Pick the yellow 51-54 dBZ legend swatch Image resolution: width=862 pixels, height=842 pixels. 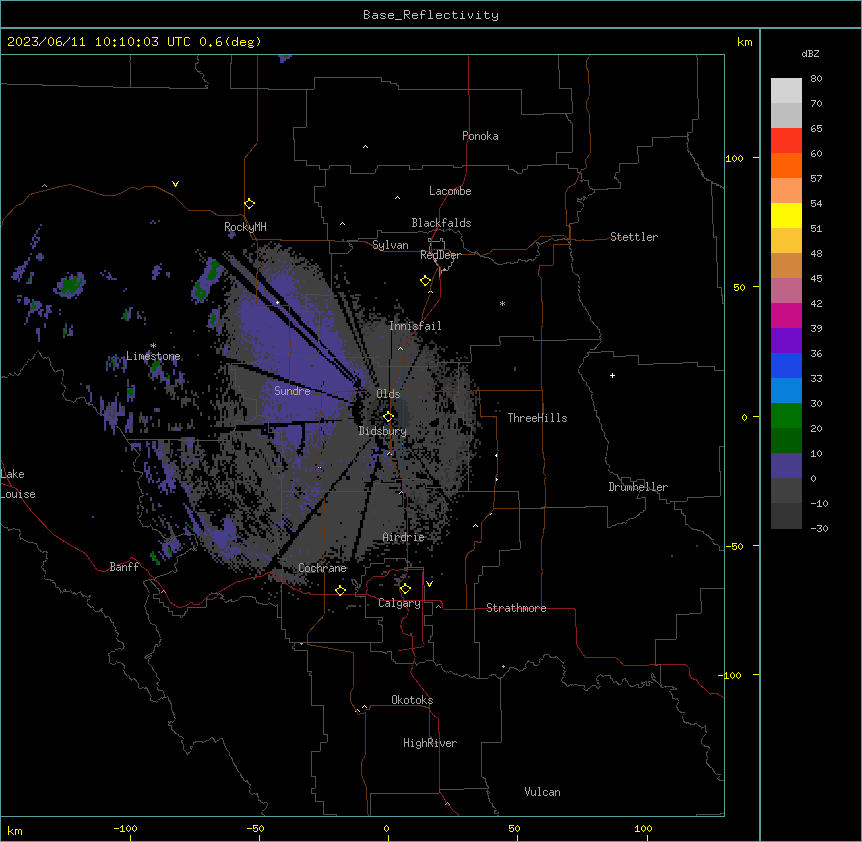tap(786, 215)
